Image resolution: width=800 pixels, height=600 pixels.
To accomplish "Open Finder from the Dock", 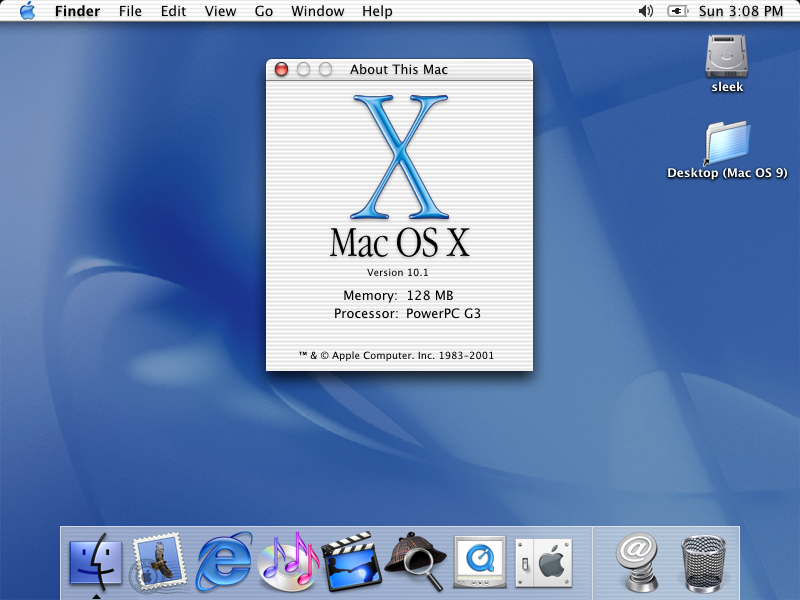I will pyautogui.click(x=95, y=562).
